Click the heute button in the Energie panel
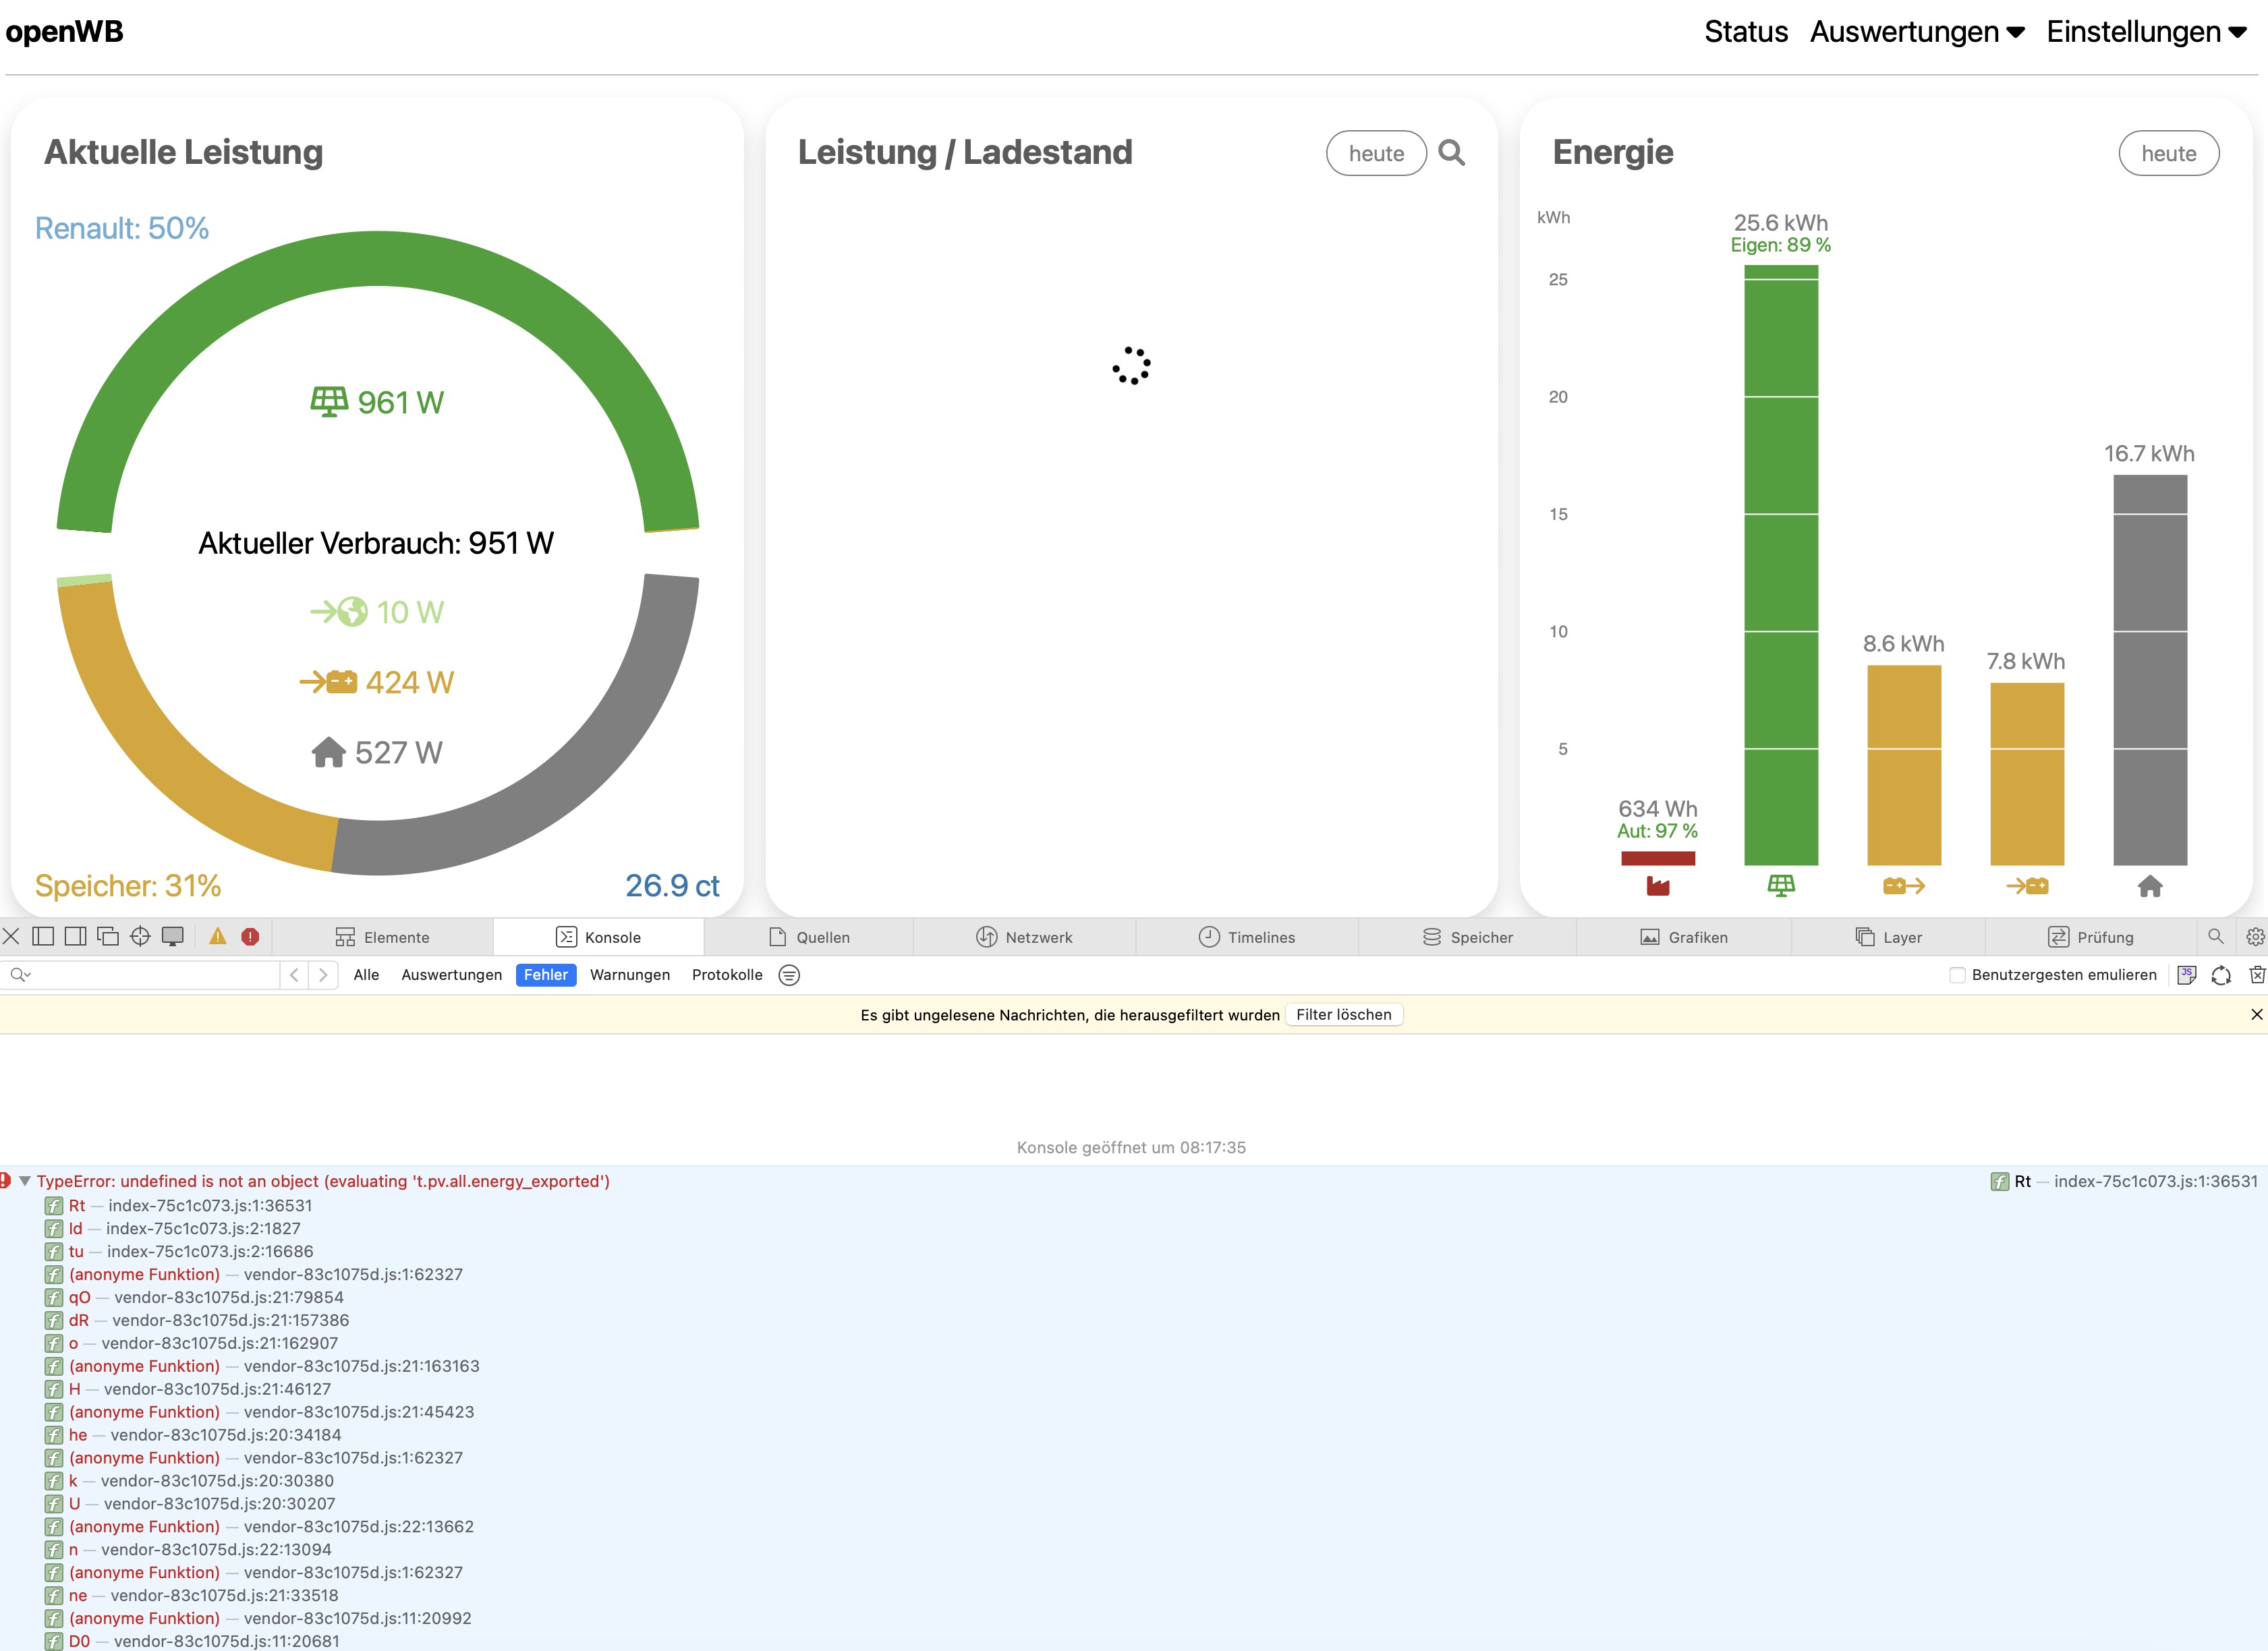Viewport: 2268px width, 1651px height. (2168, 153)
